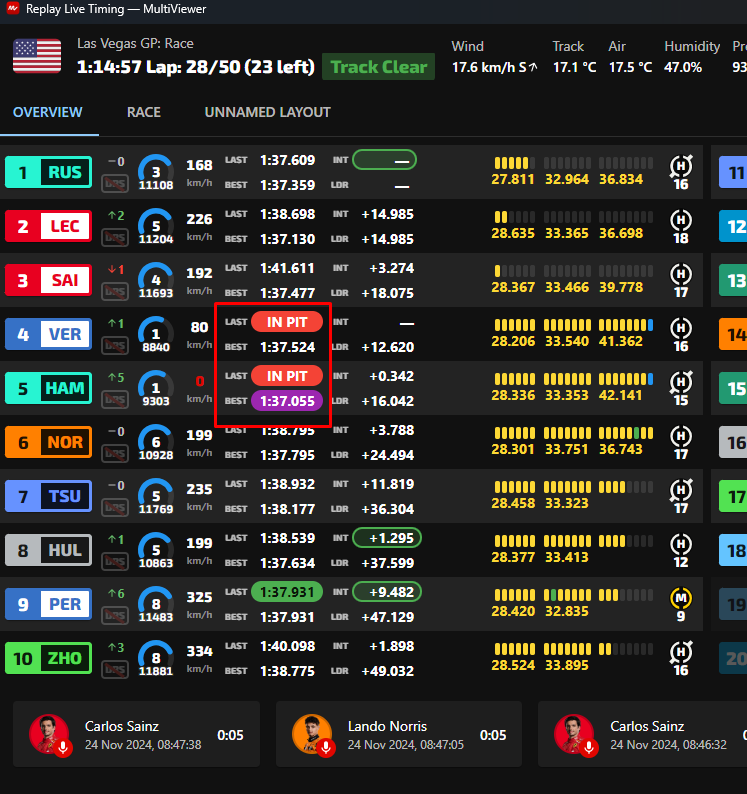The image size is (747, 794).
Task: Click the hard tyre icon for NOR
Action: coord(681,436)
